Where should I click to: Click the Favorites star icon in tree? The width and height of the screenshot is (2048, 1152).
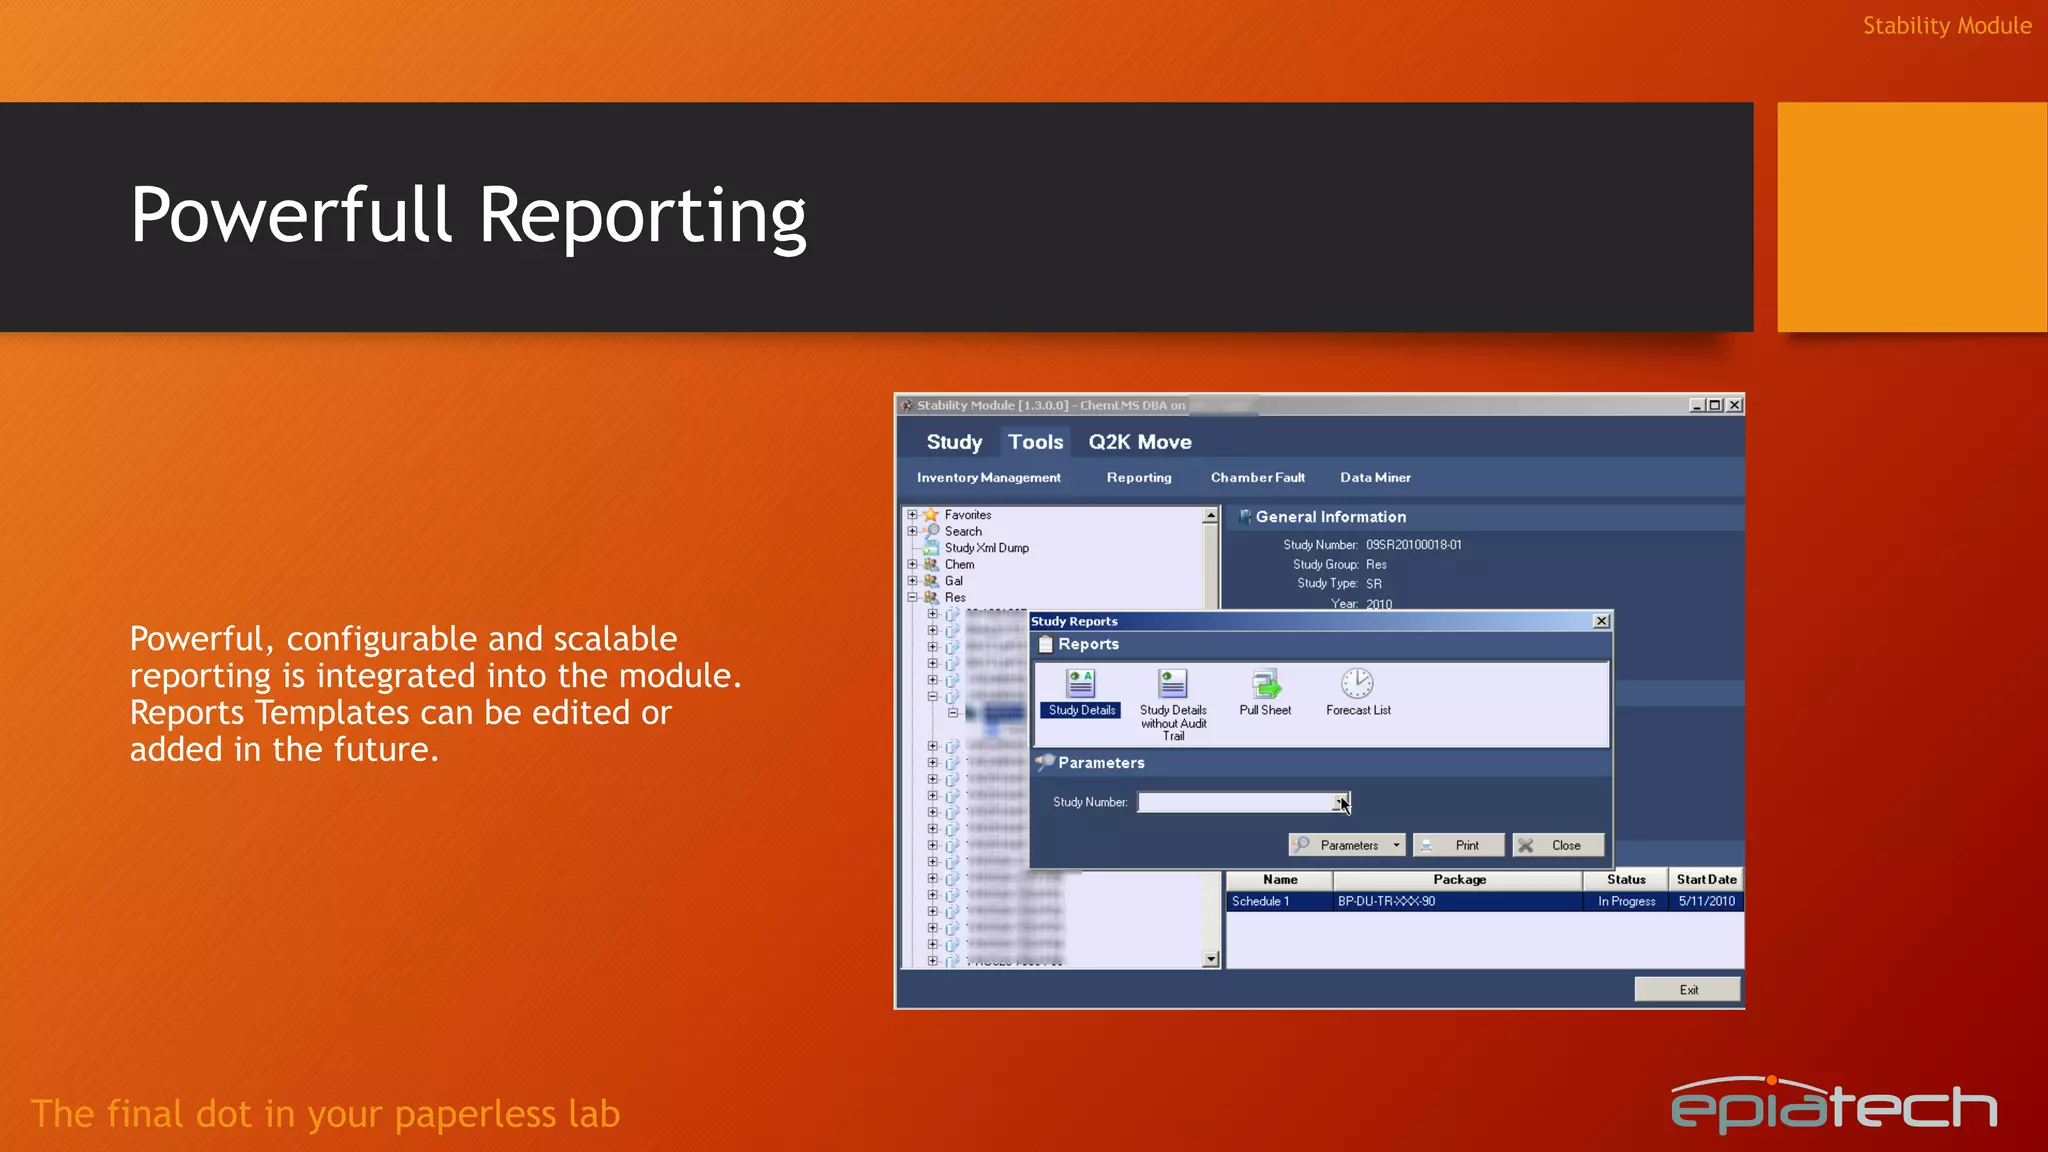click(931, 515)
